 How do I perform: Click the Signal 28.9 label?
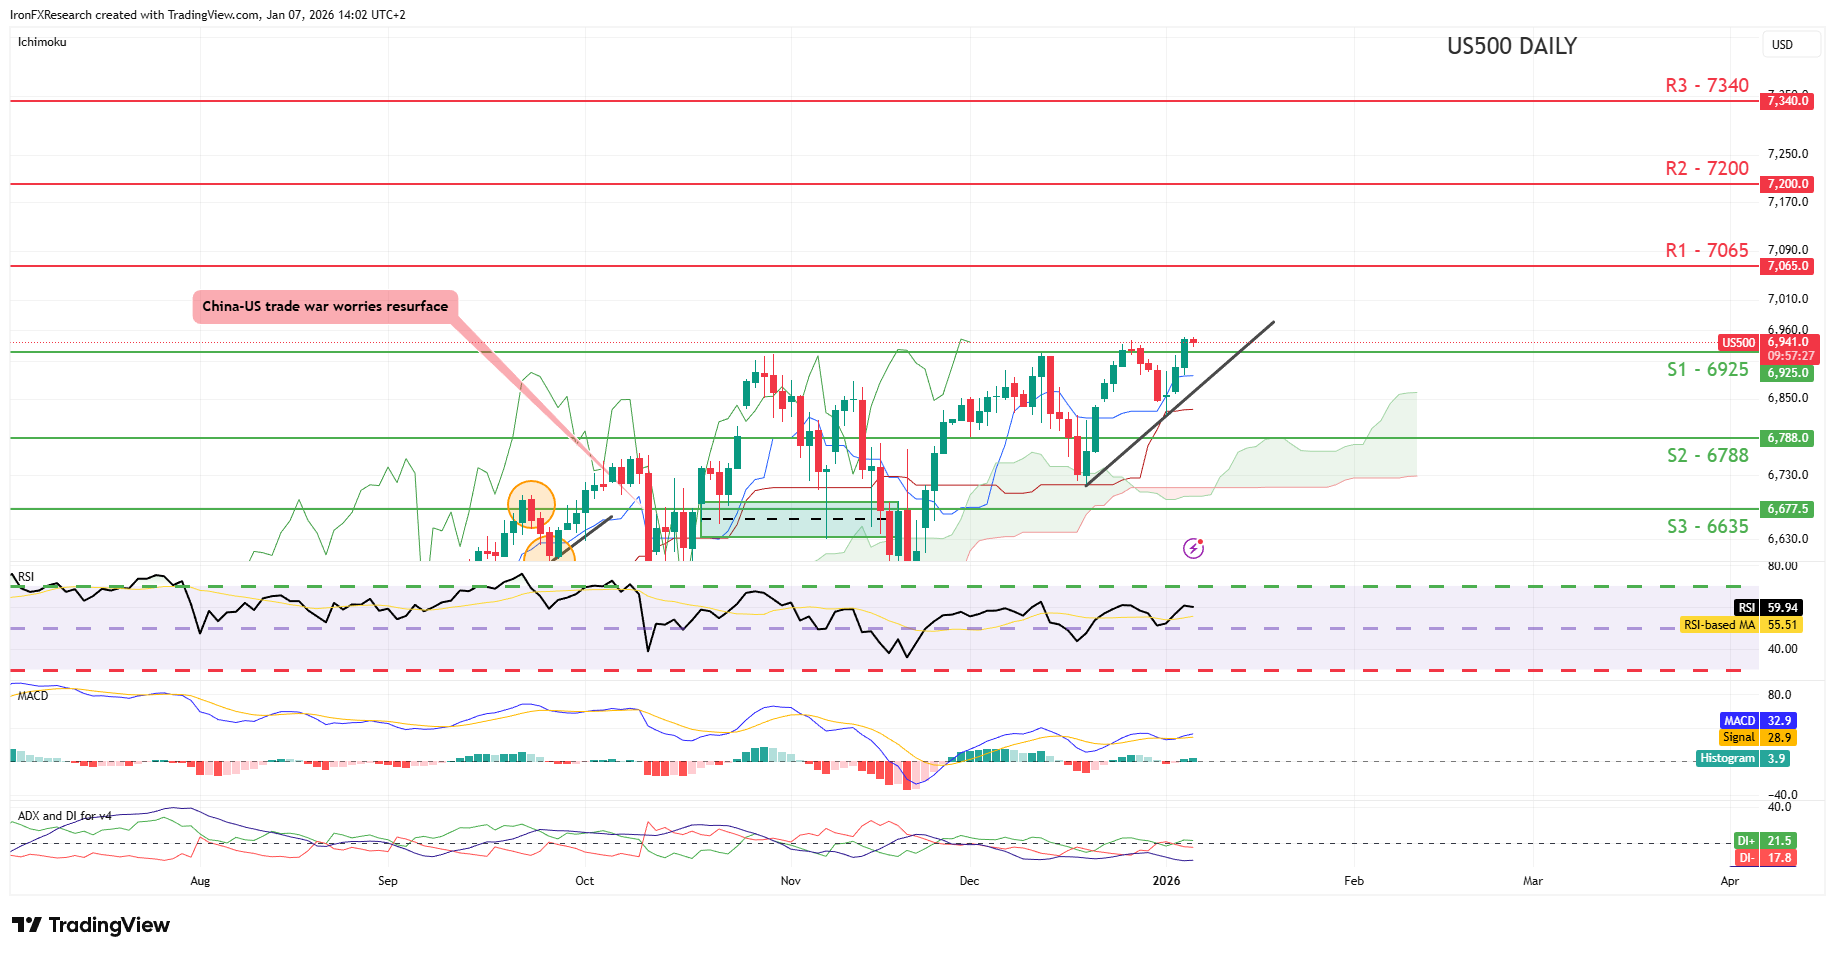point(1758,738)
